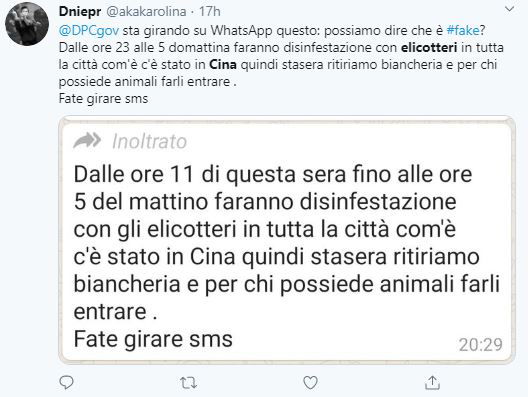
Task: Click the reply speech bubble icon
Action: (66, 383)
